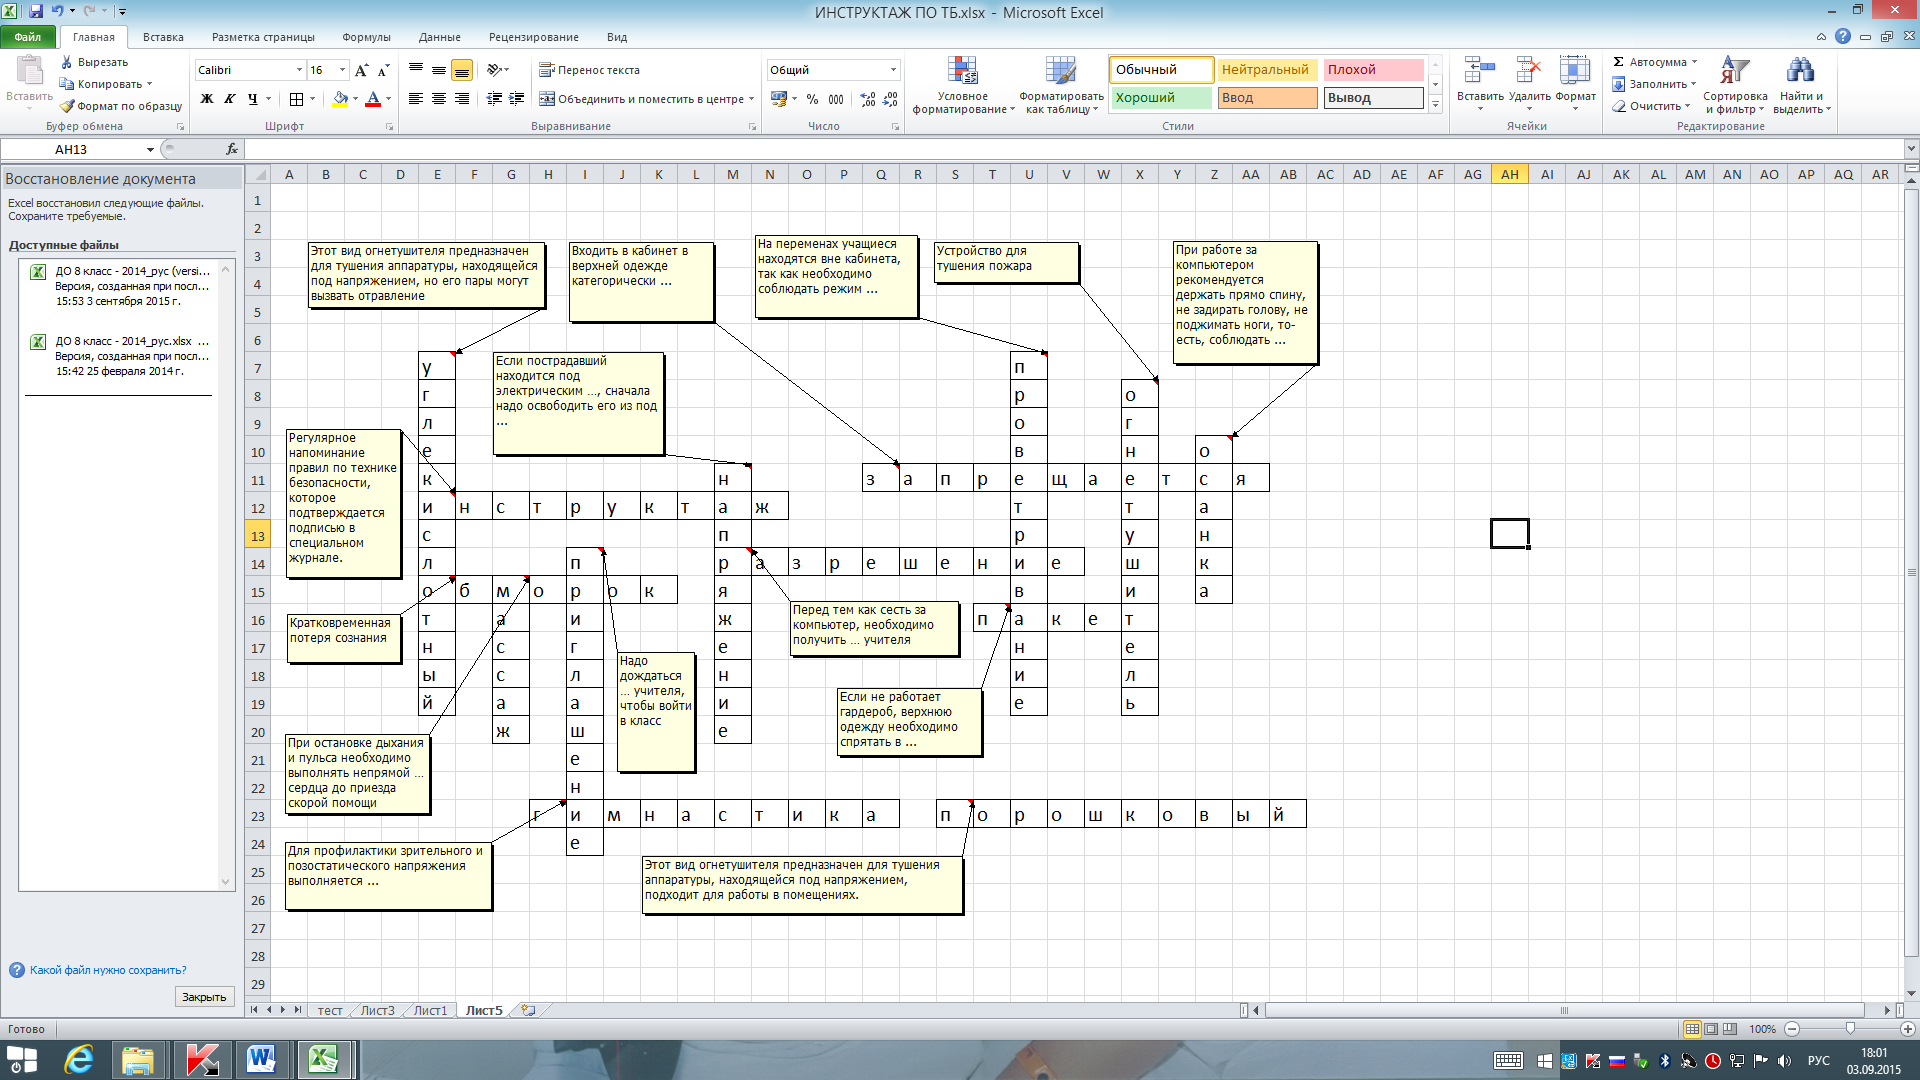Select recovered file ДО 8 класс 15:53 version
Viewport: 1920px width, 1080px height.
[x=120, y=286]
